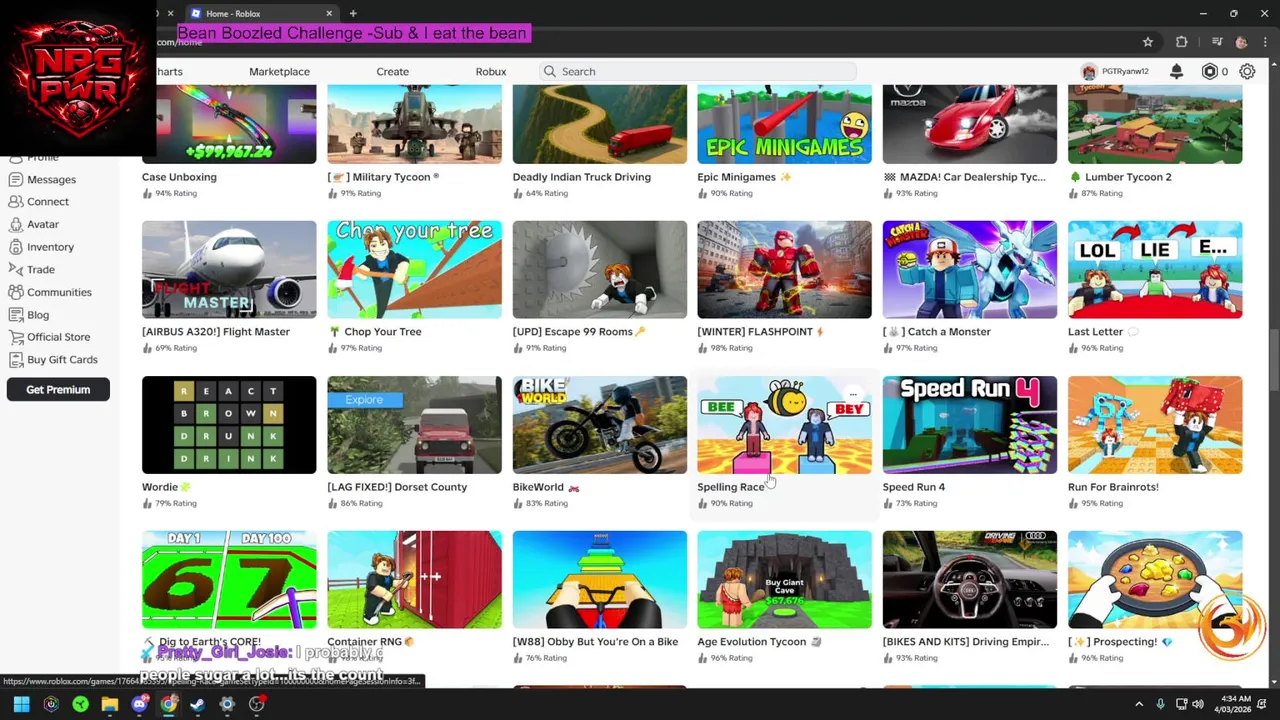
Task: Click the Roblox search field
Action: click(698, 72)
